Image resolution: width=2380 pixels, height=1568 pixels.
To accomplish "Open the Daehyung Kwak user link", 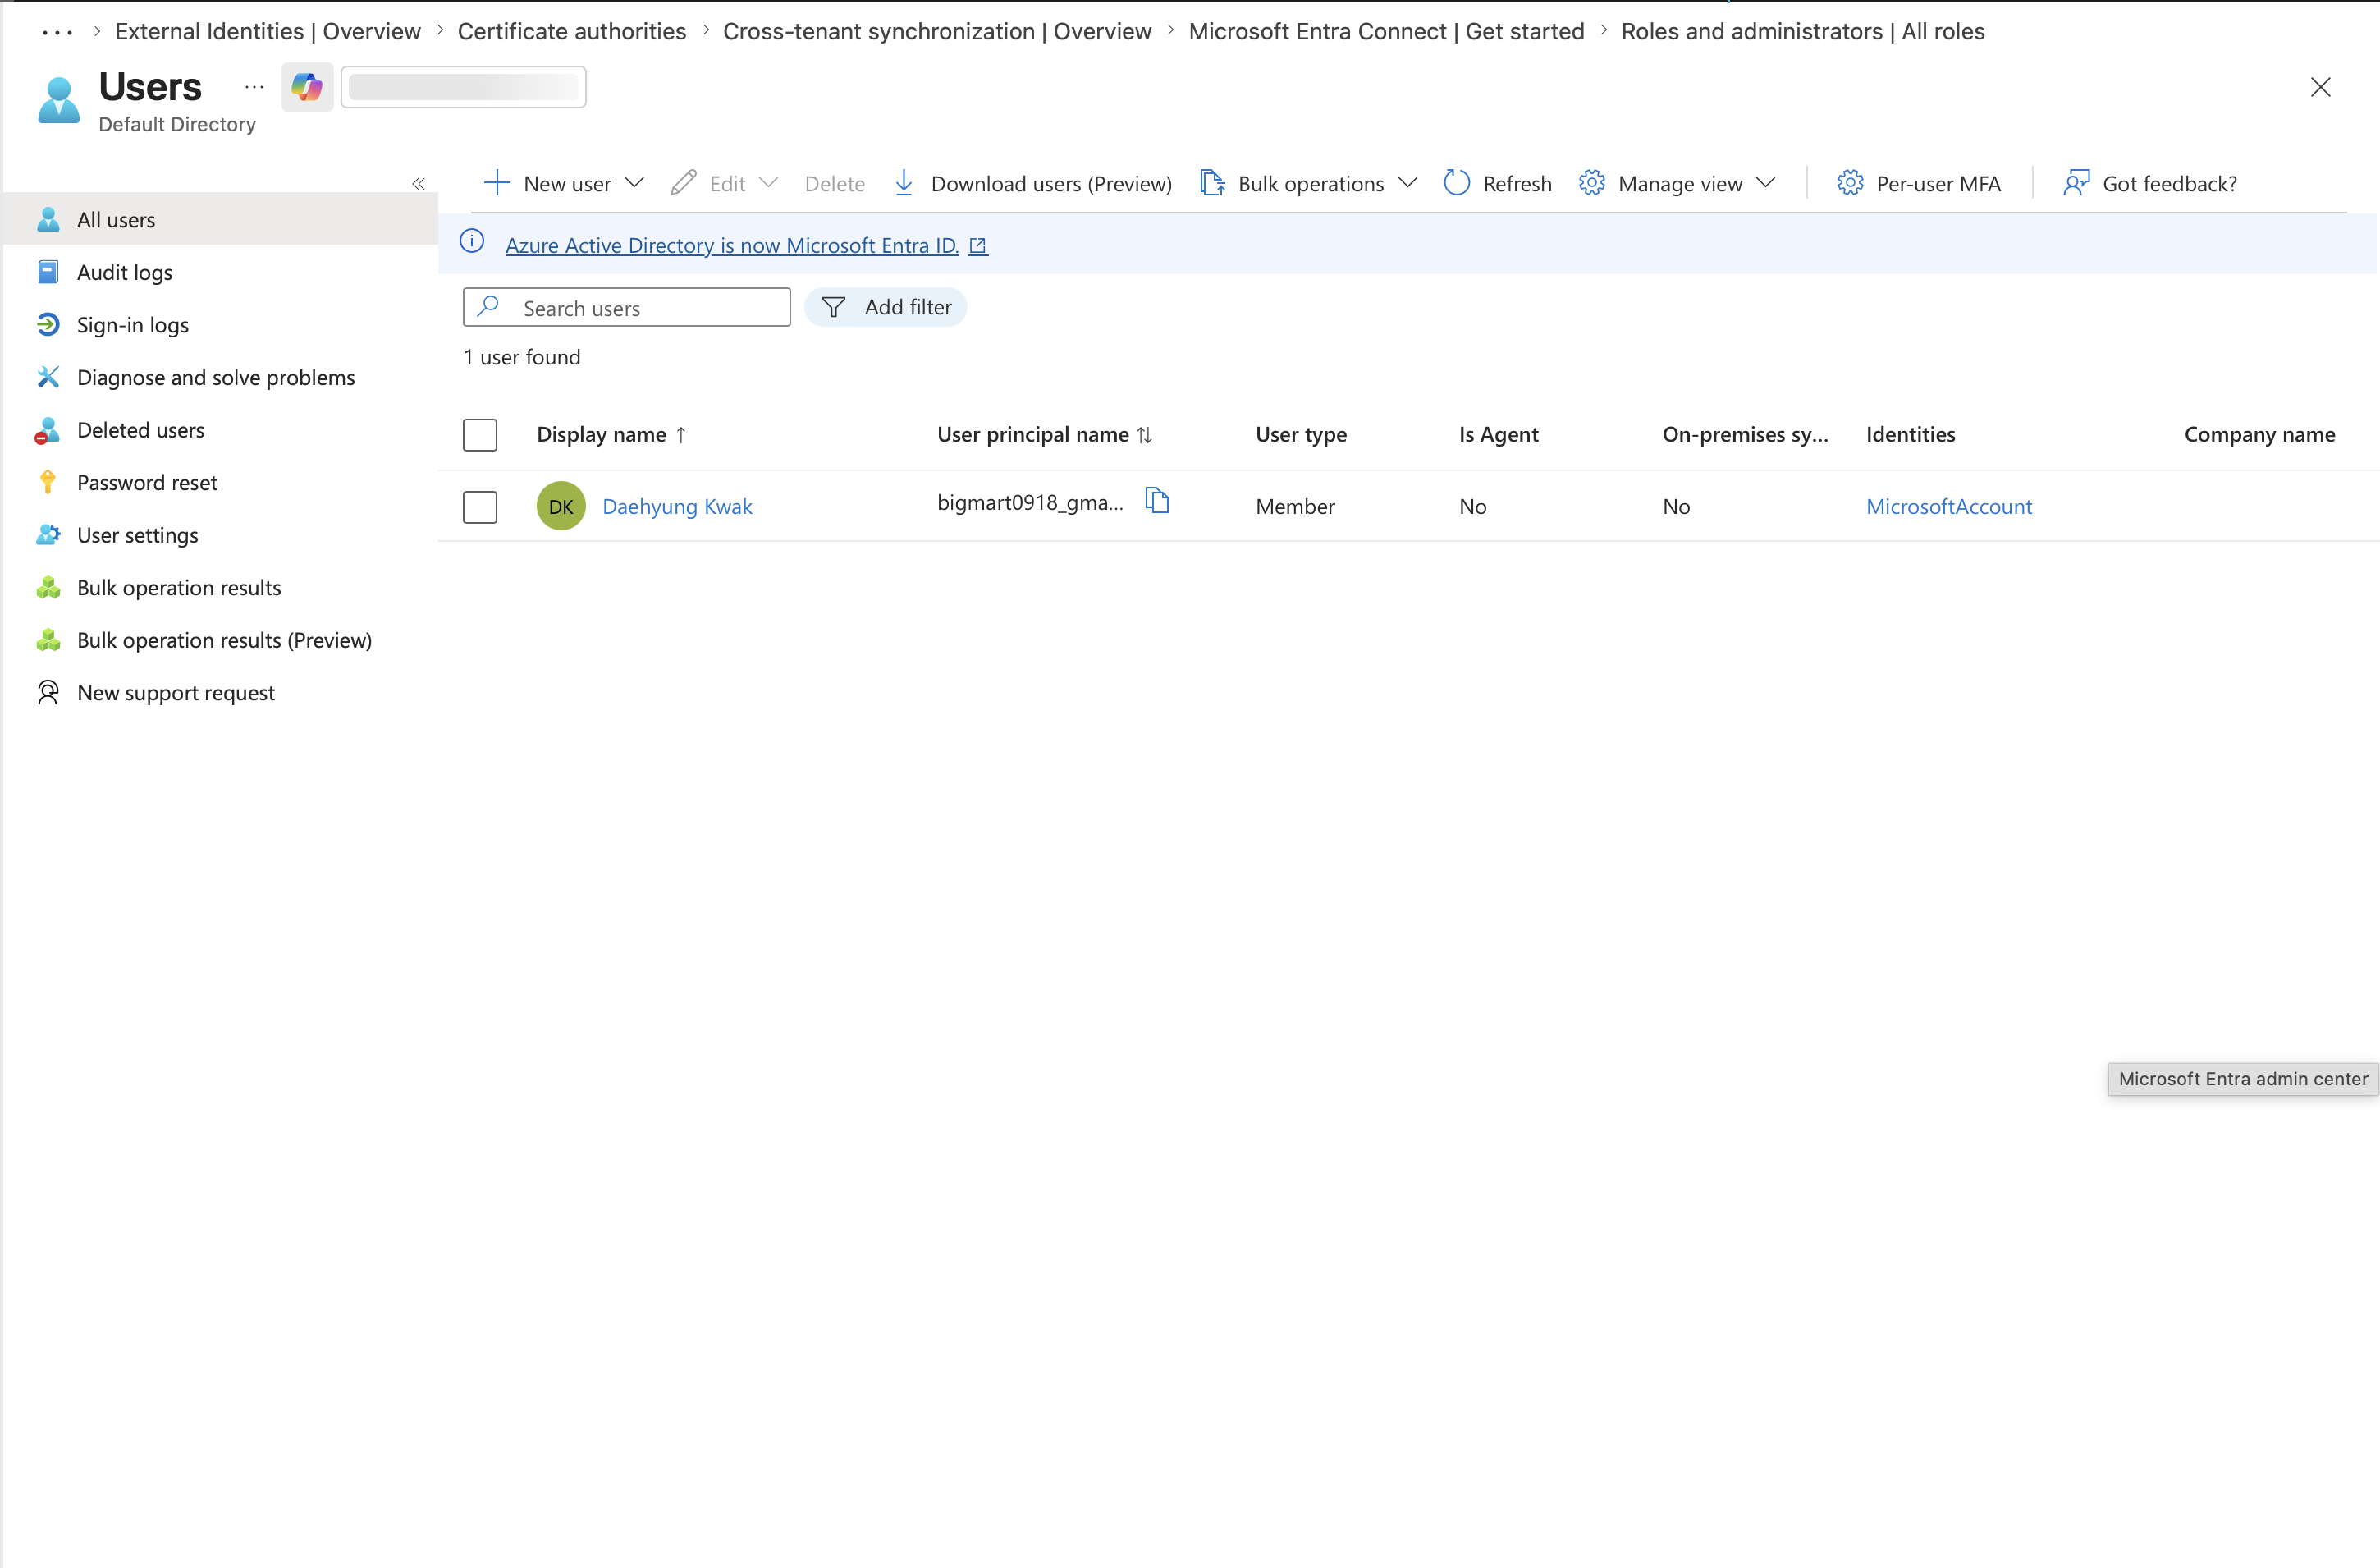I will 677,506.
